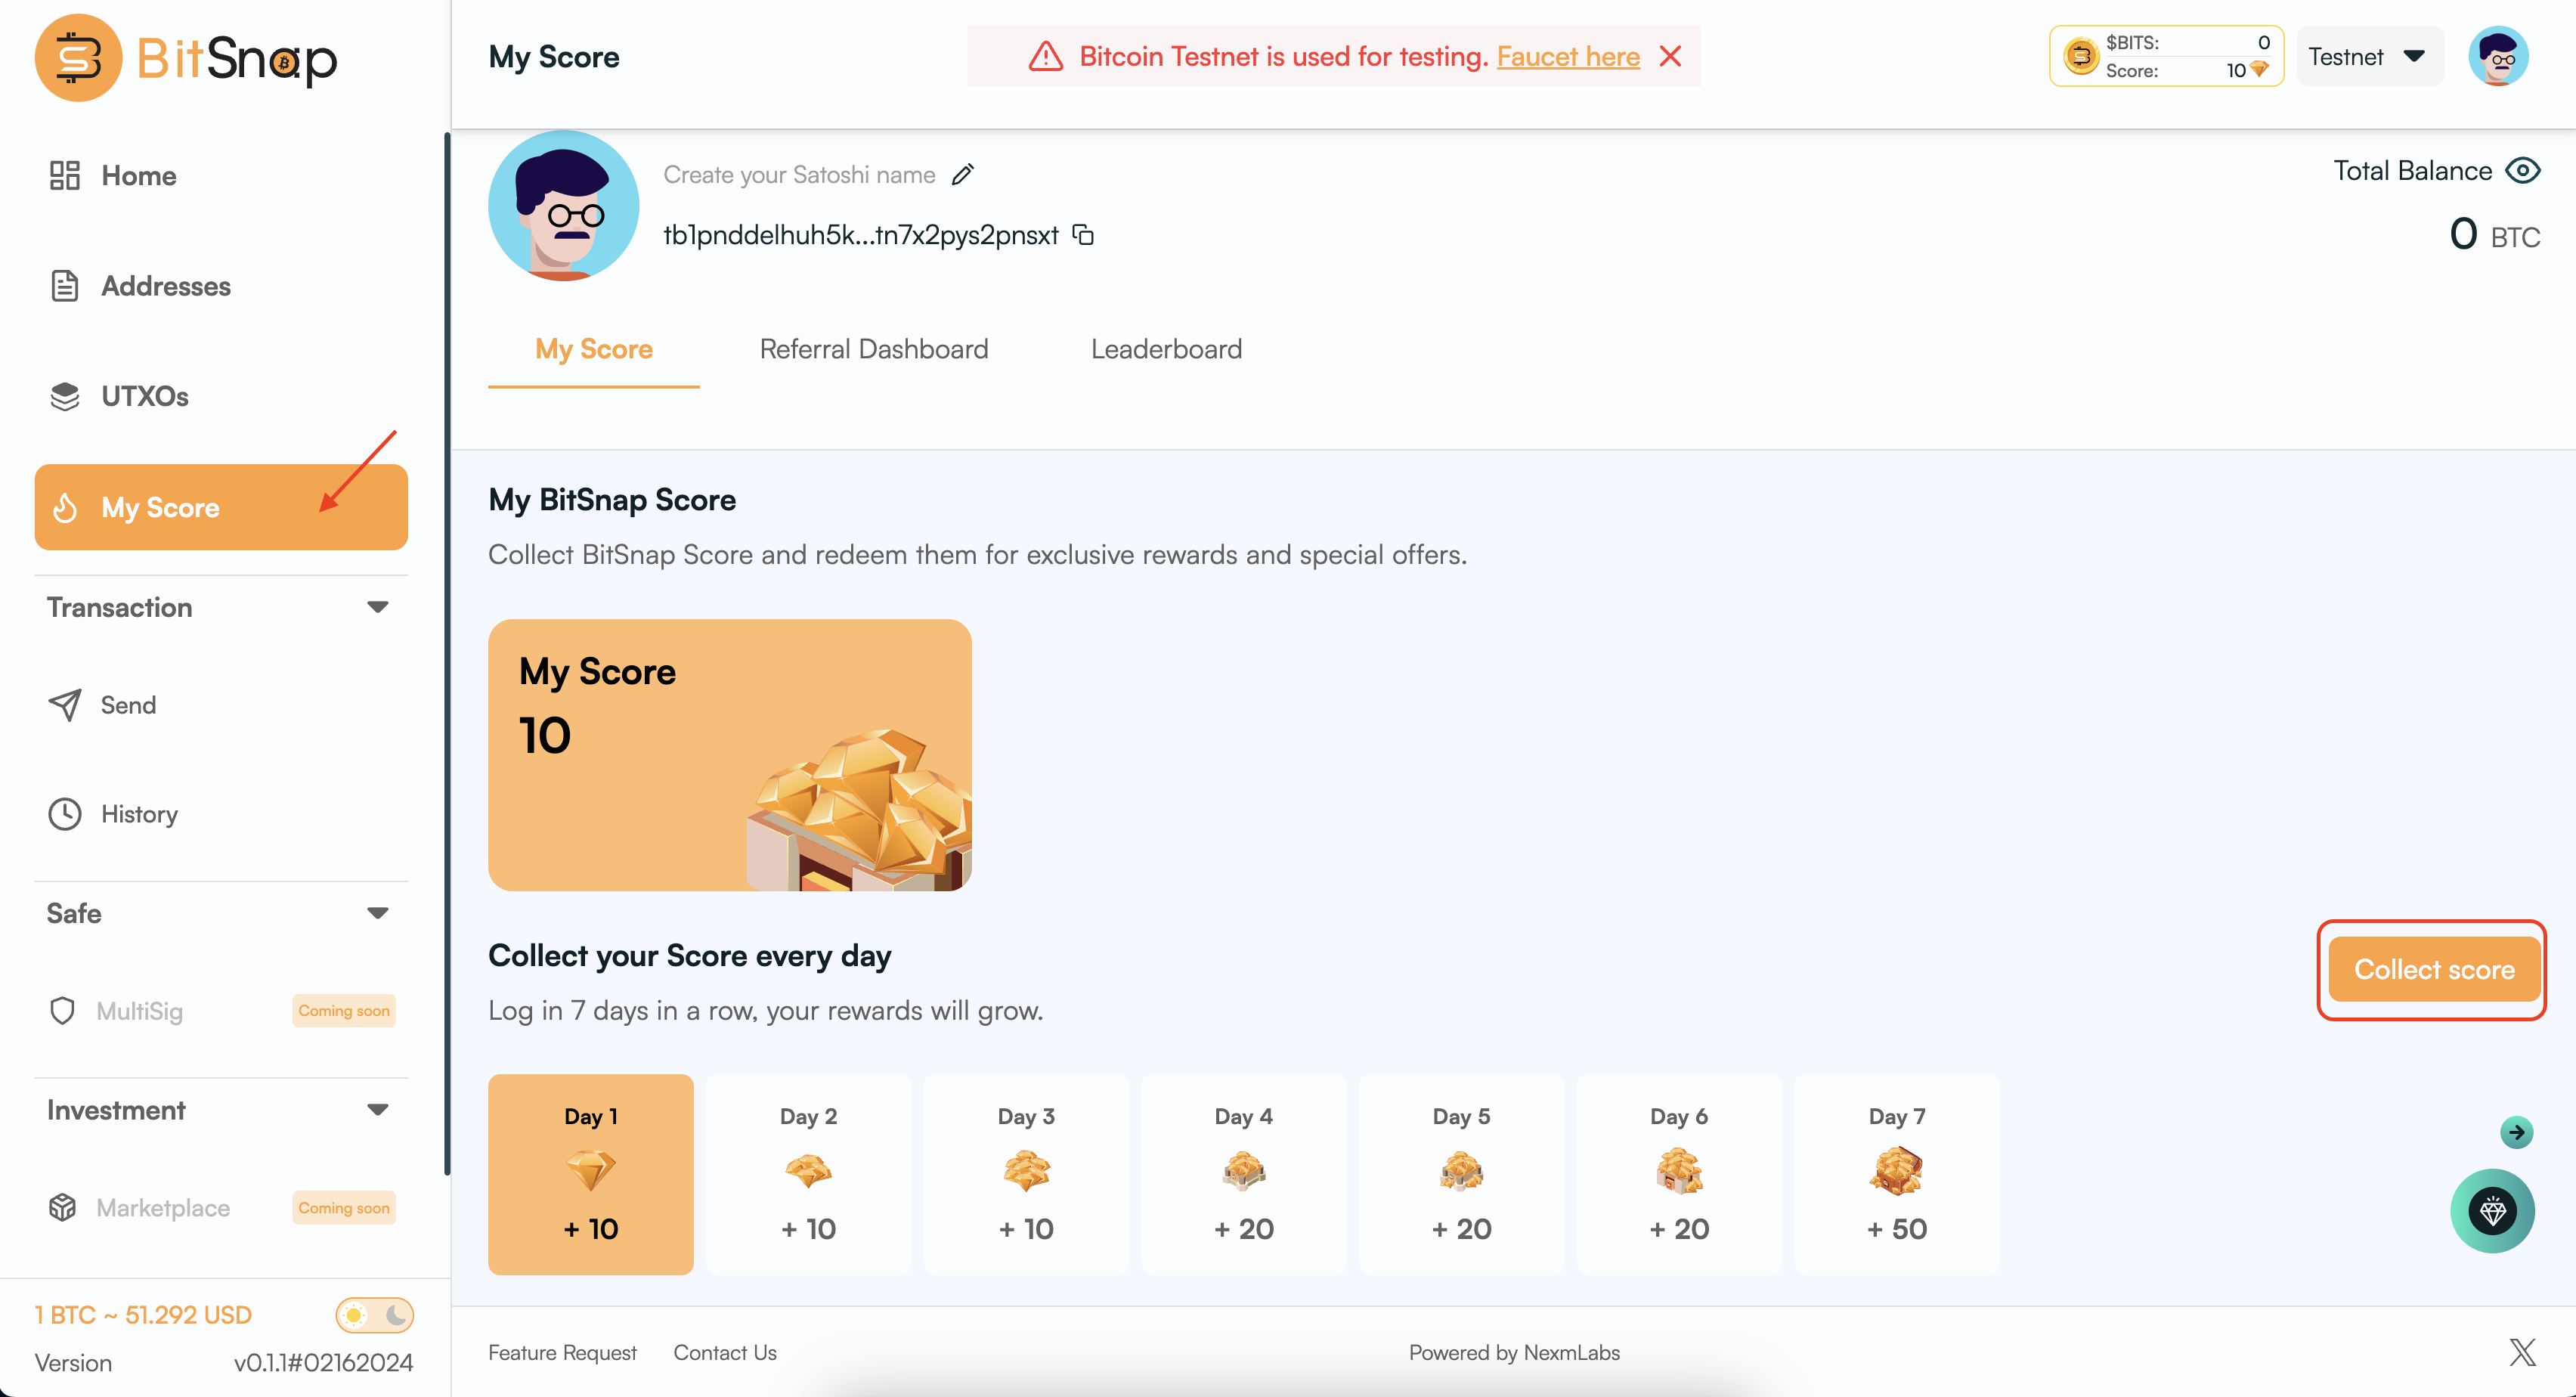The width and height of the screenshot is (2576, 1397).
Task: Switch to the Leaderboard tab
Action: [x=1166, y=349]
